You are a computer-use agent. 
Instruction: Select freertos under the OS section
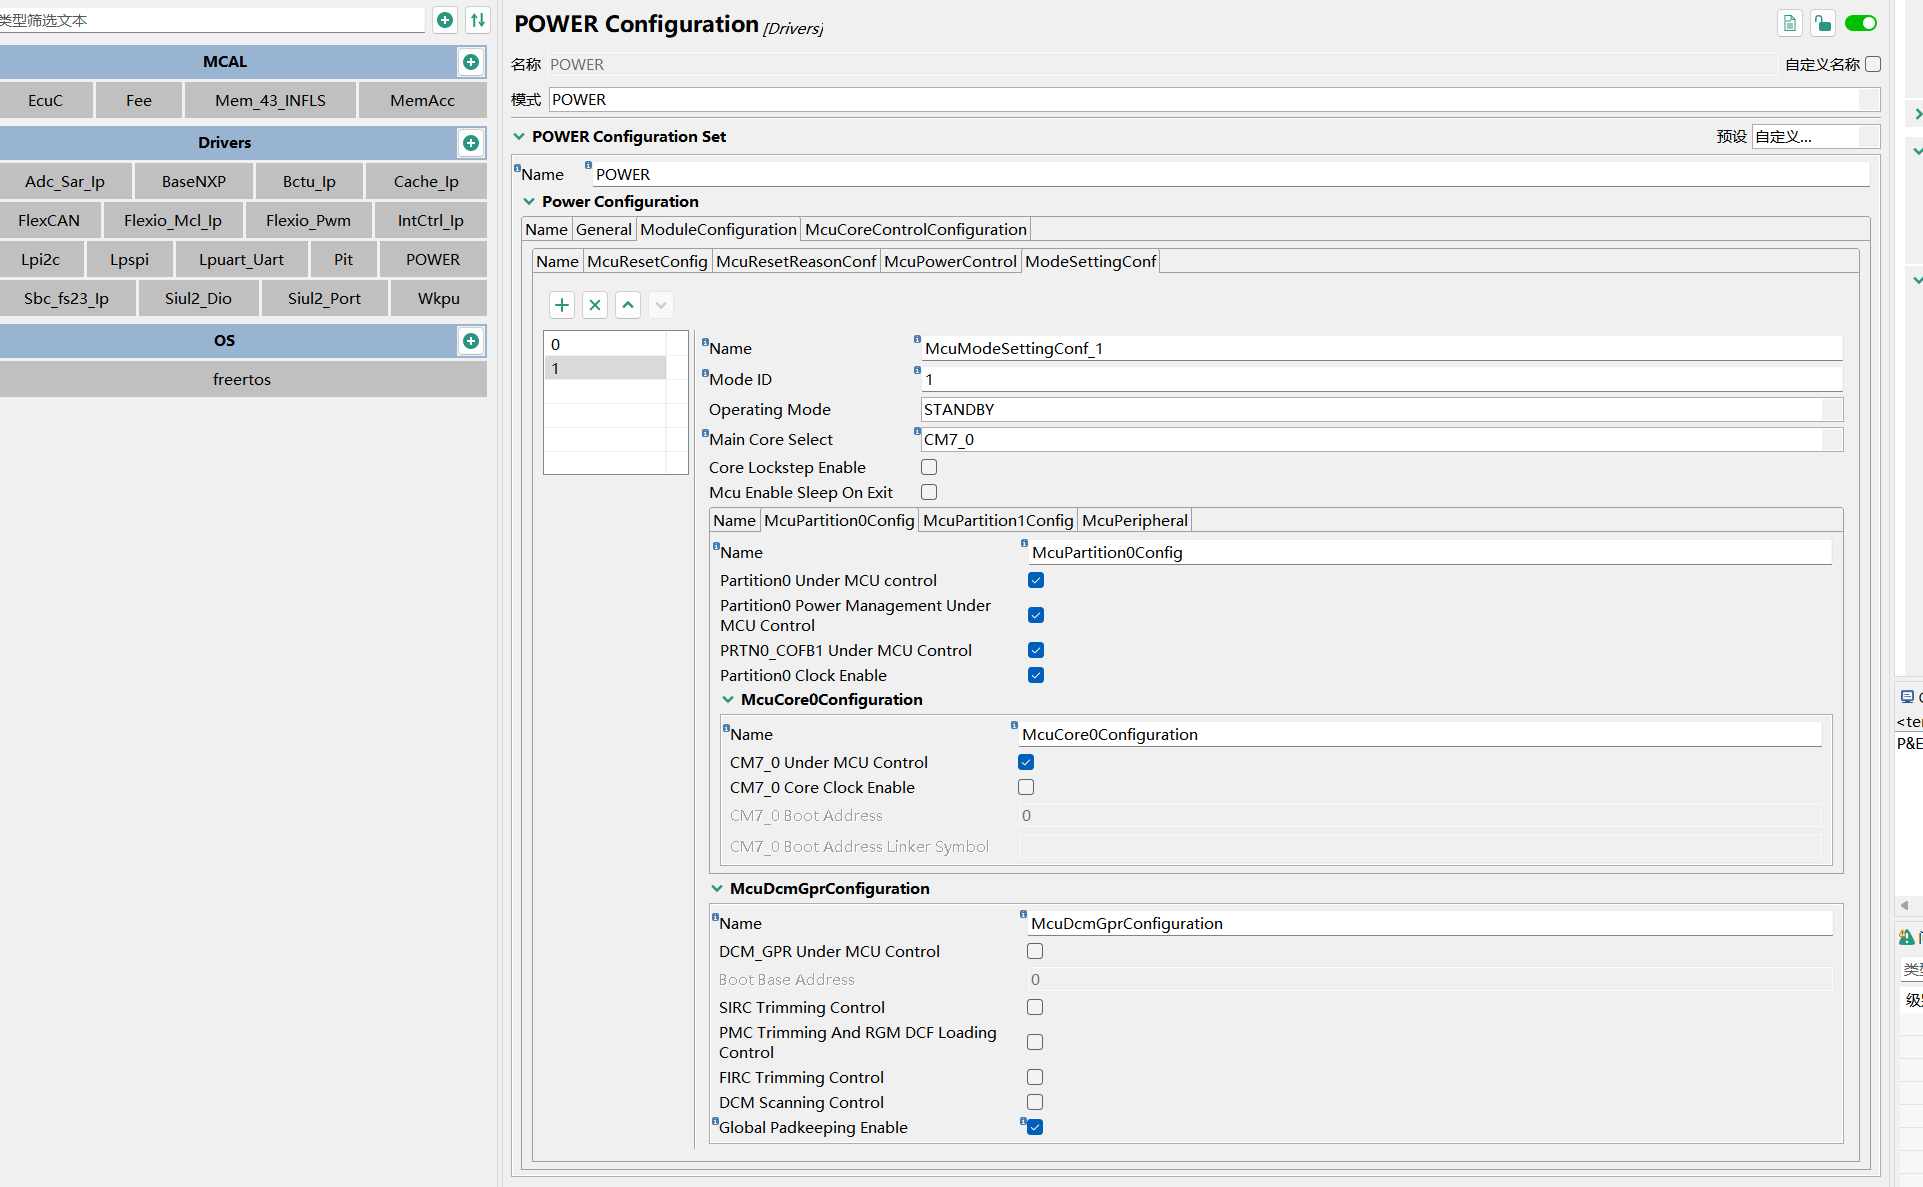tap(241, 379)
